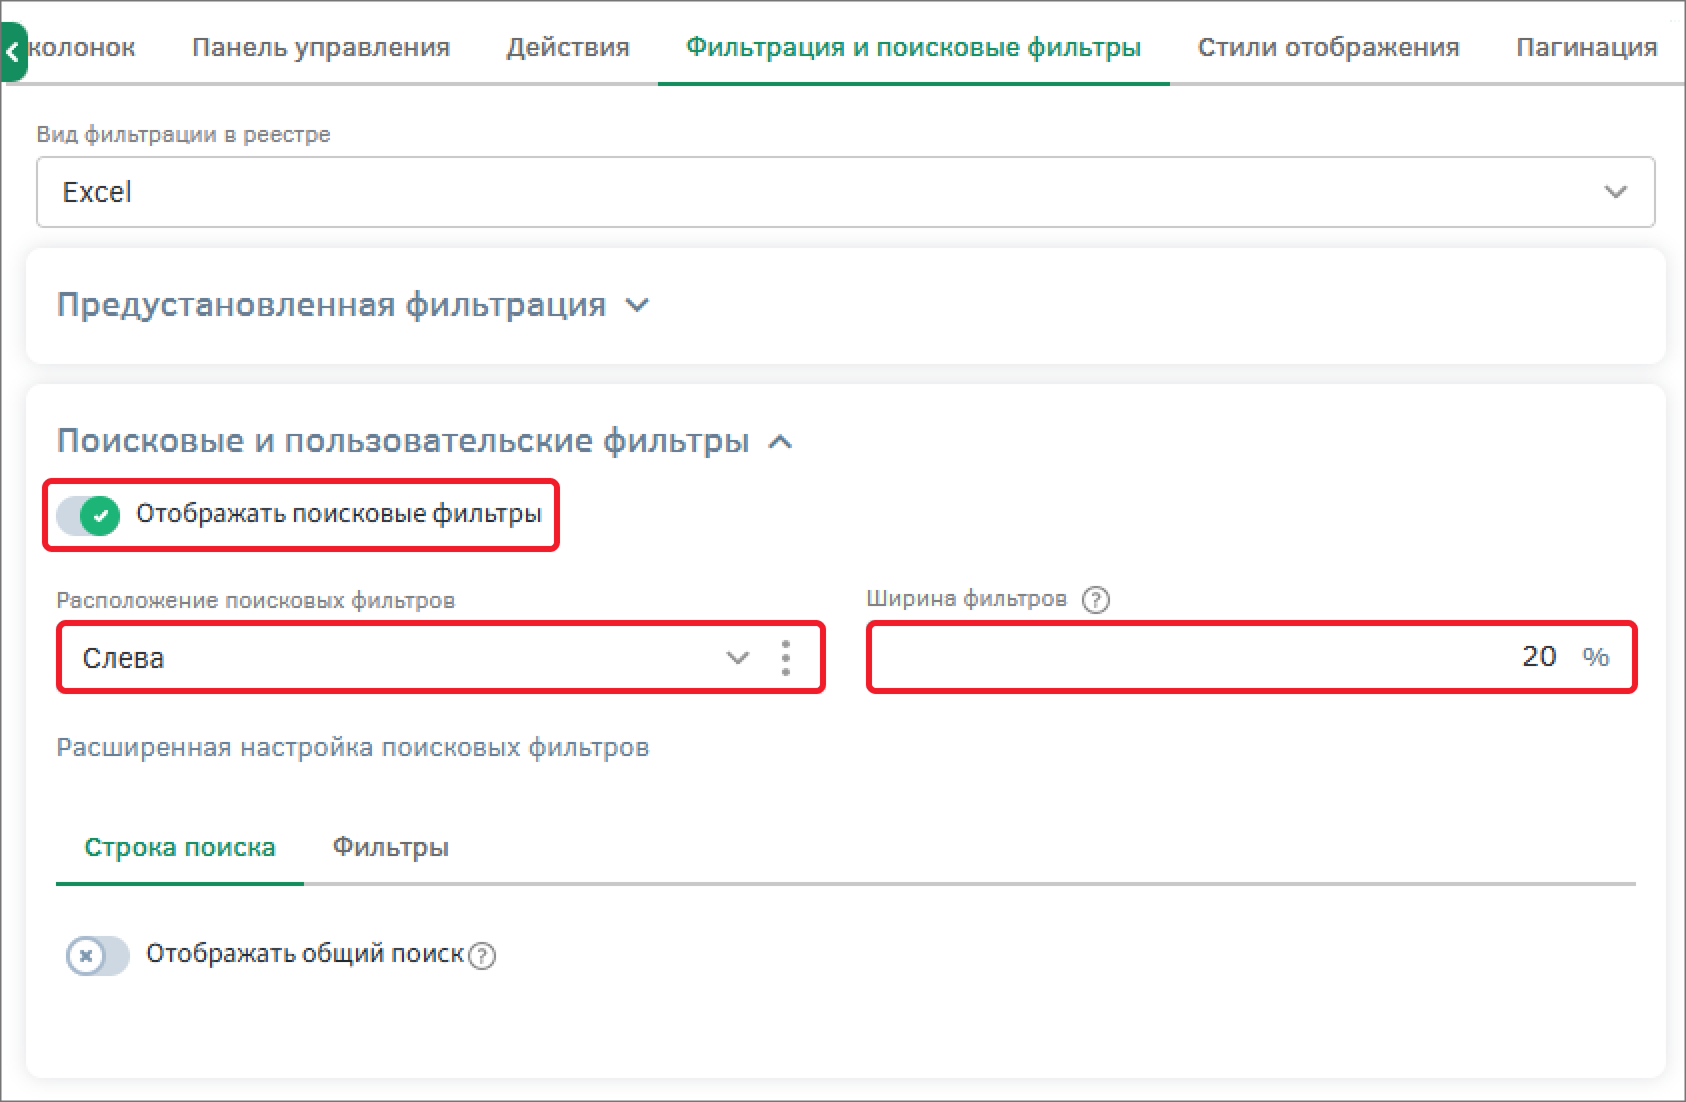Viewport: 1686px width, 1102px height.
Task: Select the Строка поиска sub-tab
Action: coord(180,848)
